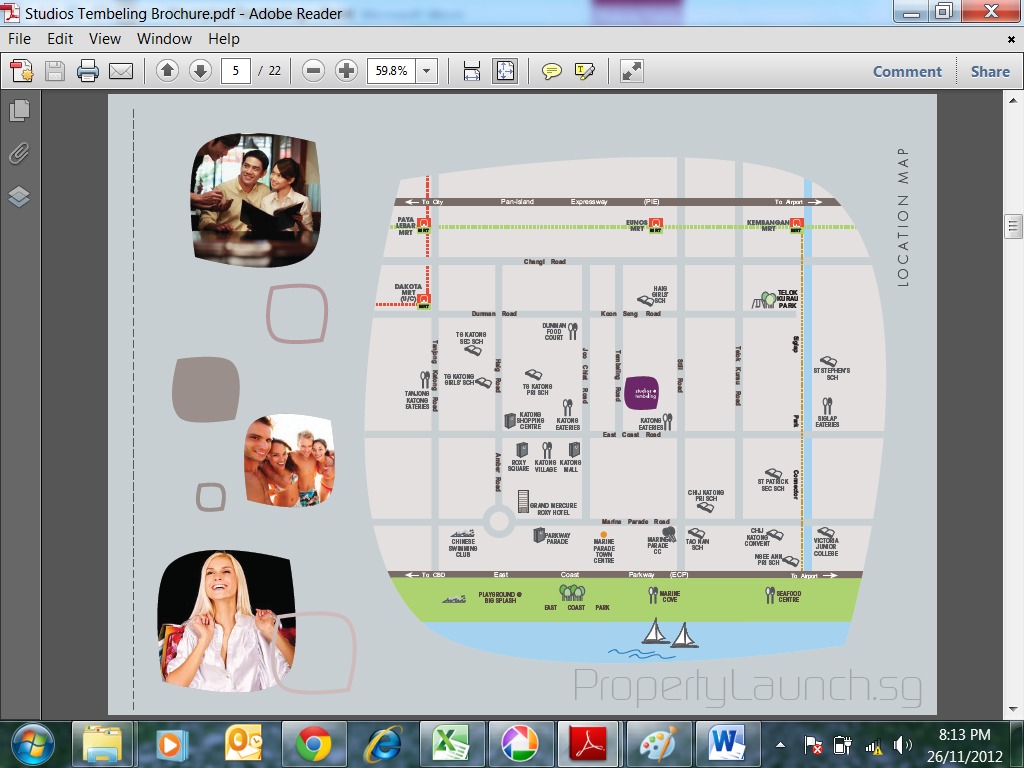Open Google Chrome from taskbar

[x=313, y=744]
